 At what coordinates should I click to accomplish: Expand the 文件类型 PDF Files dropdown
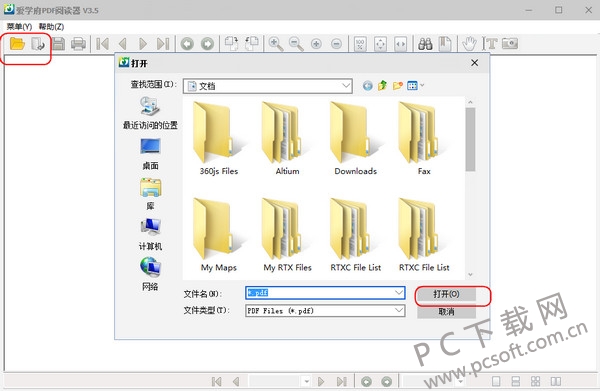(399, 310)
